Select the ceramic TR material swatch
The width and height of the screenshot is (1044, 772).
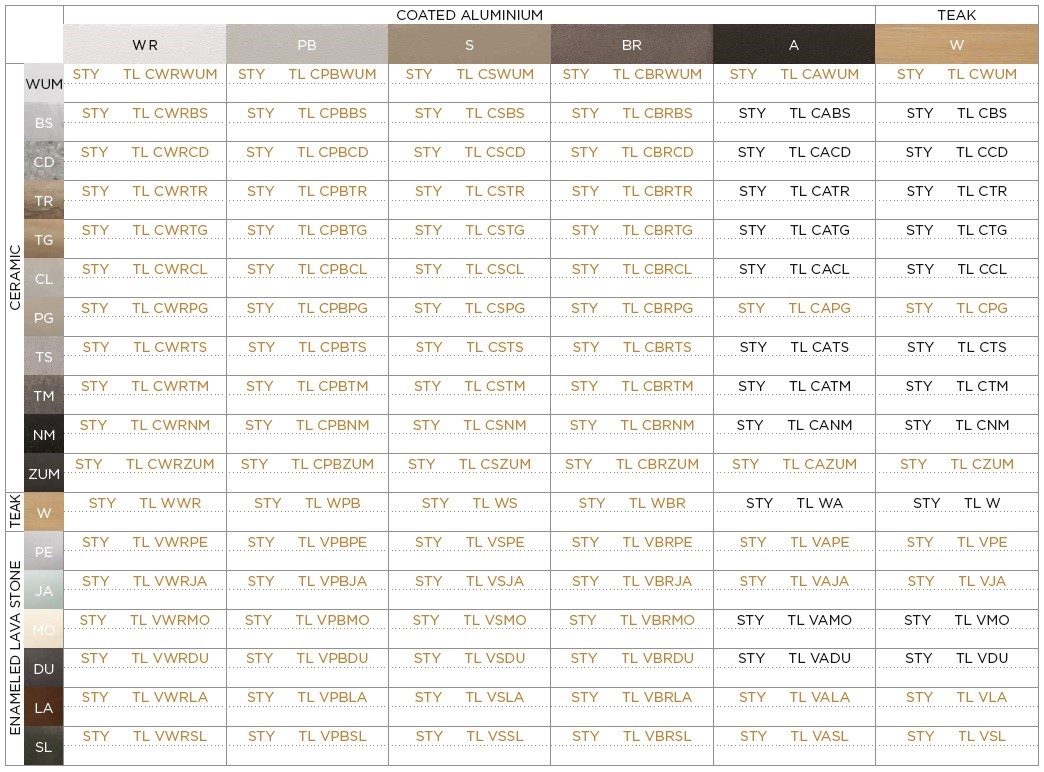click(44, 200)
